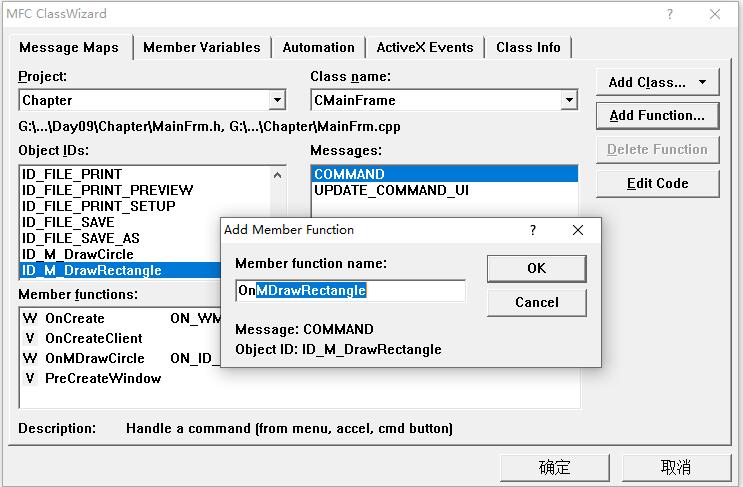Click the Edit Code button
This screenshot has height=487, width=743.
[x=657, y=183]
